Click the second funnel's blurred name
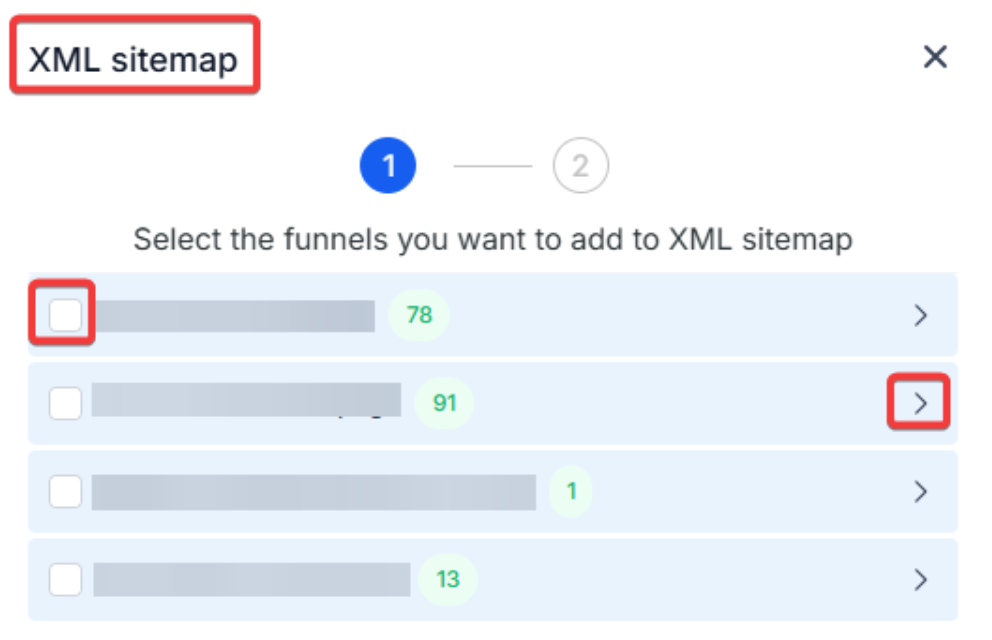Screen dimensions: 992x640 point(246,401)
